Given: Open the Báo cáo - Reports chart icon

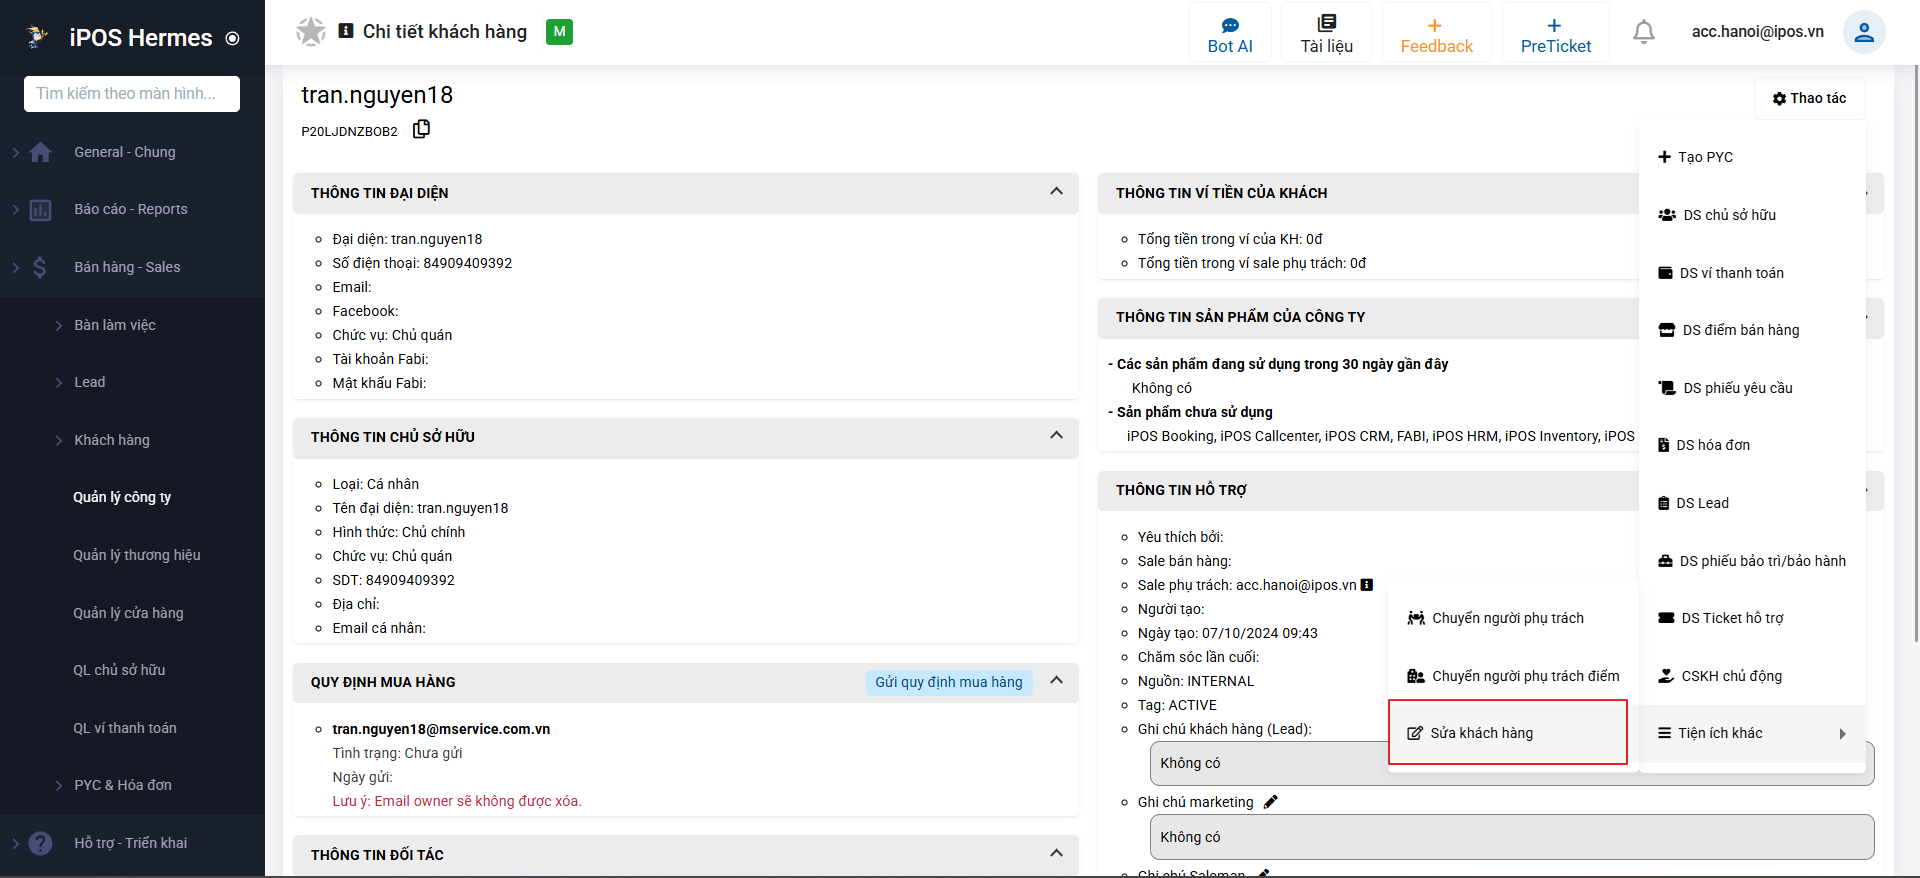Looking at the screenshot, I should pos(41,210).
